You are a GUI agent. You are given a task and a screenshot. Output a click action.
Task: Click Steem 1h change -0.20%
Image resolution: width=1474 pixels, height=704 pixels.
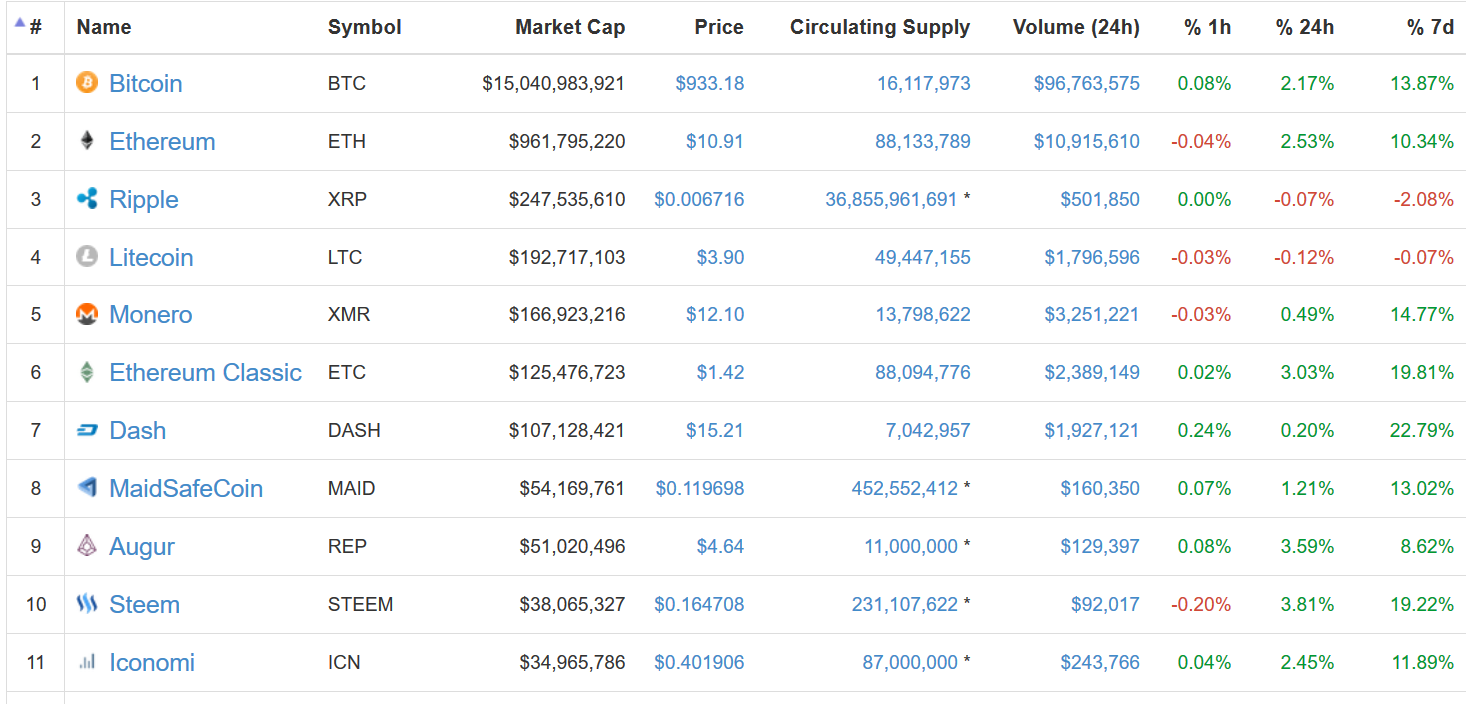click(1201, 604)
